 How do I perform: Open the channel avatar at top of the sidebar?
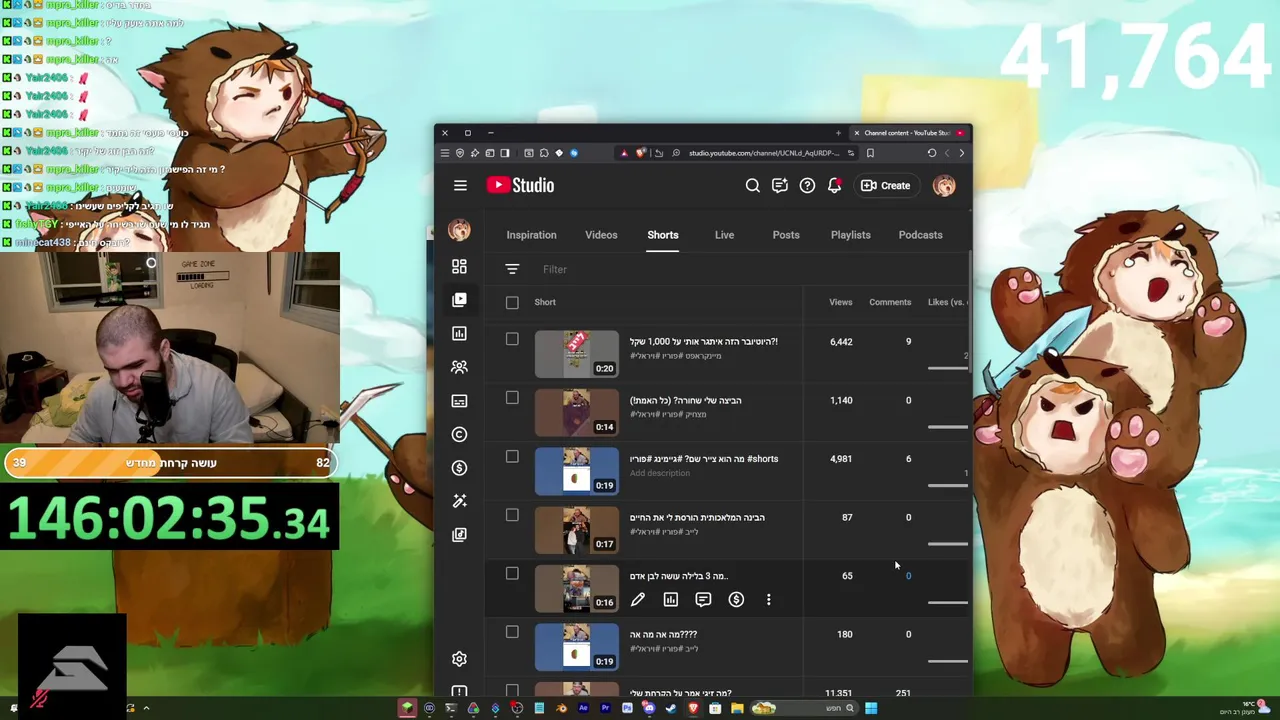tap(459, 230)
